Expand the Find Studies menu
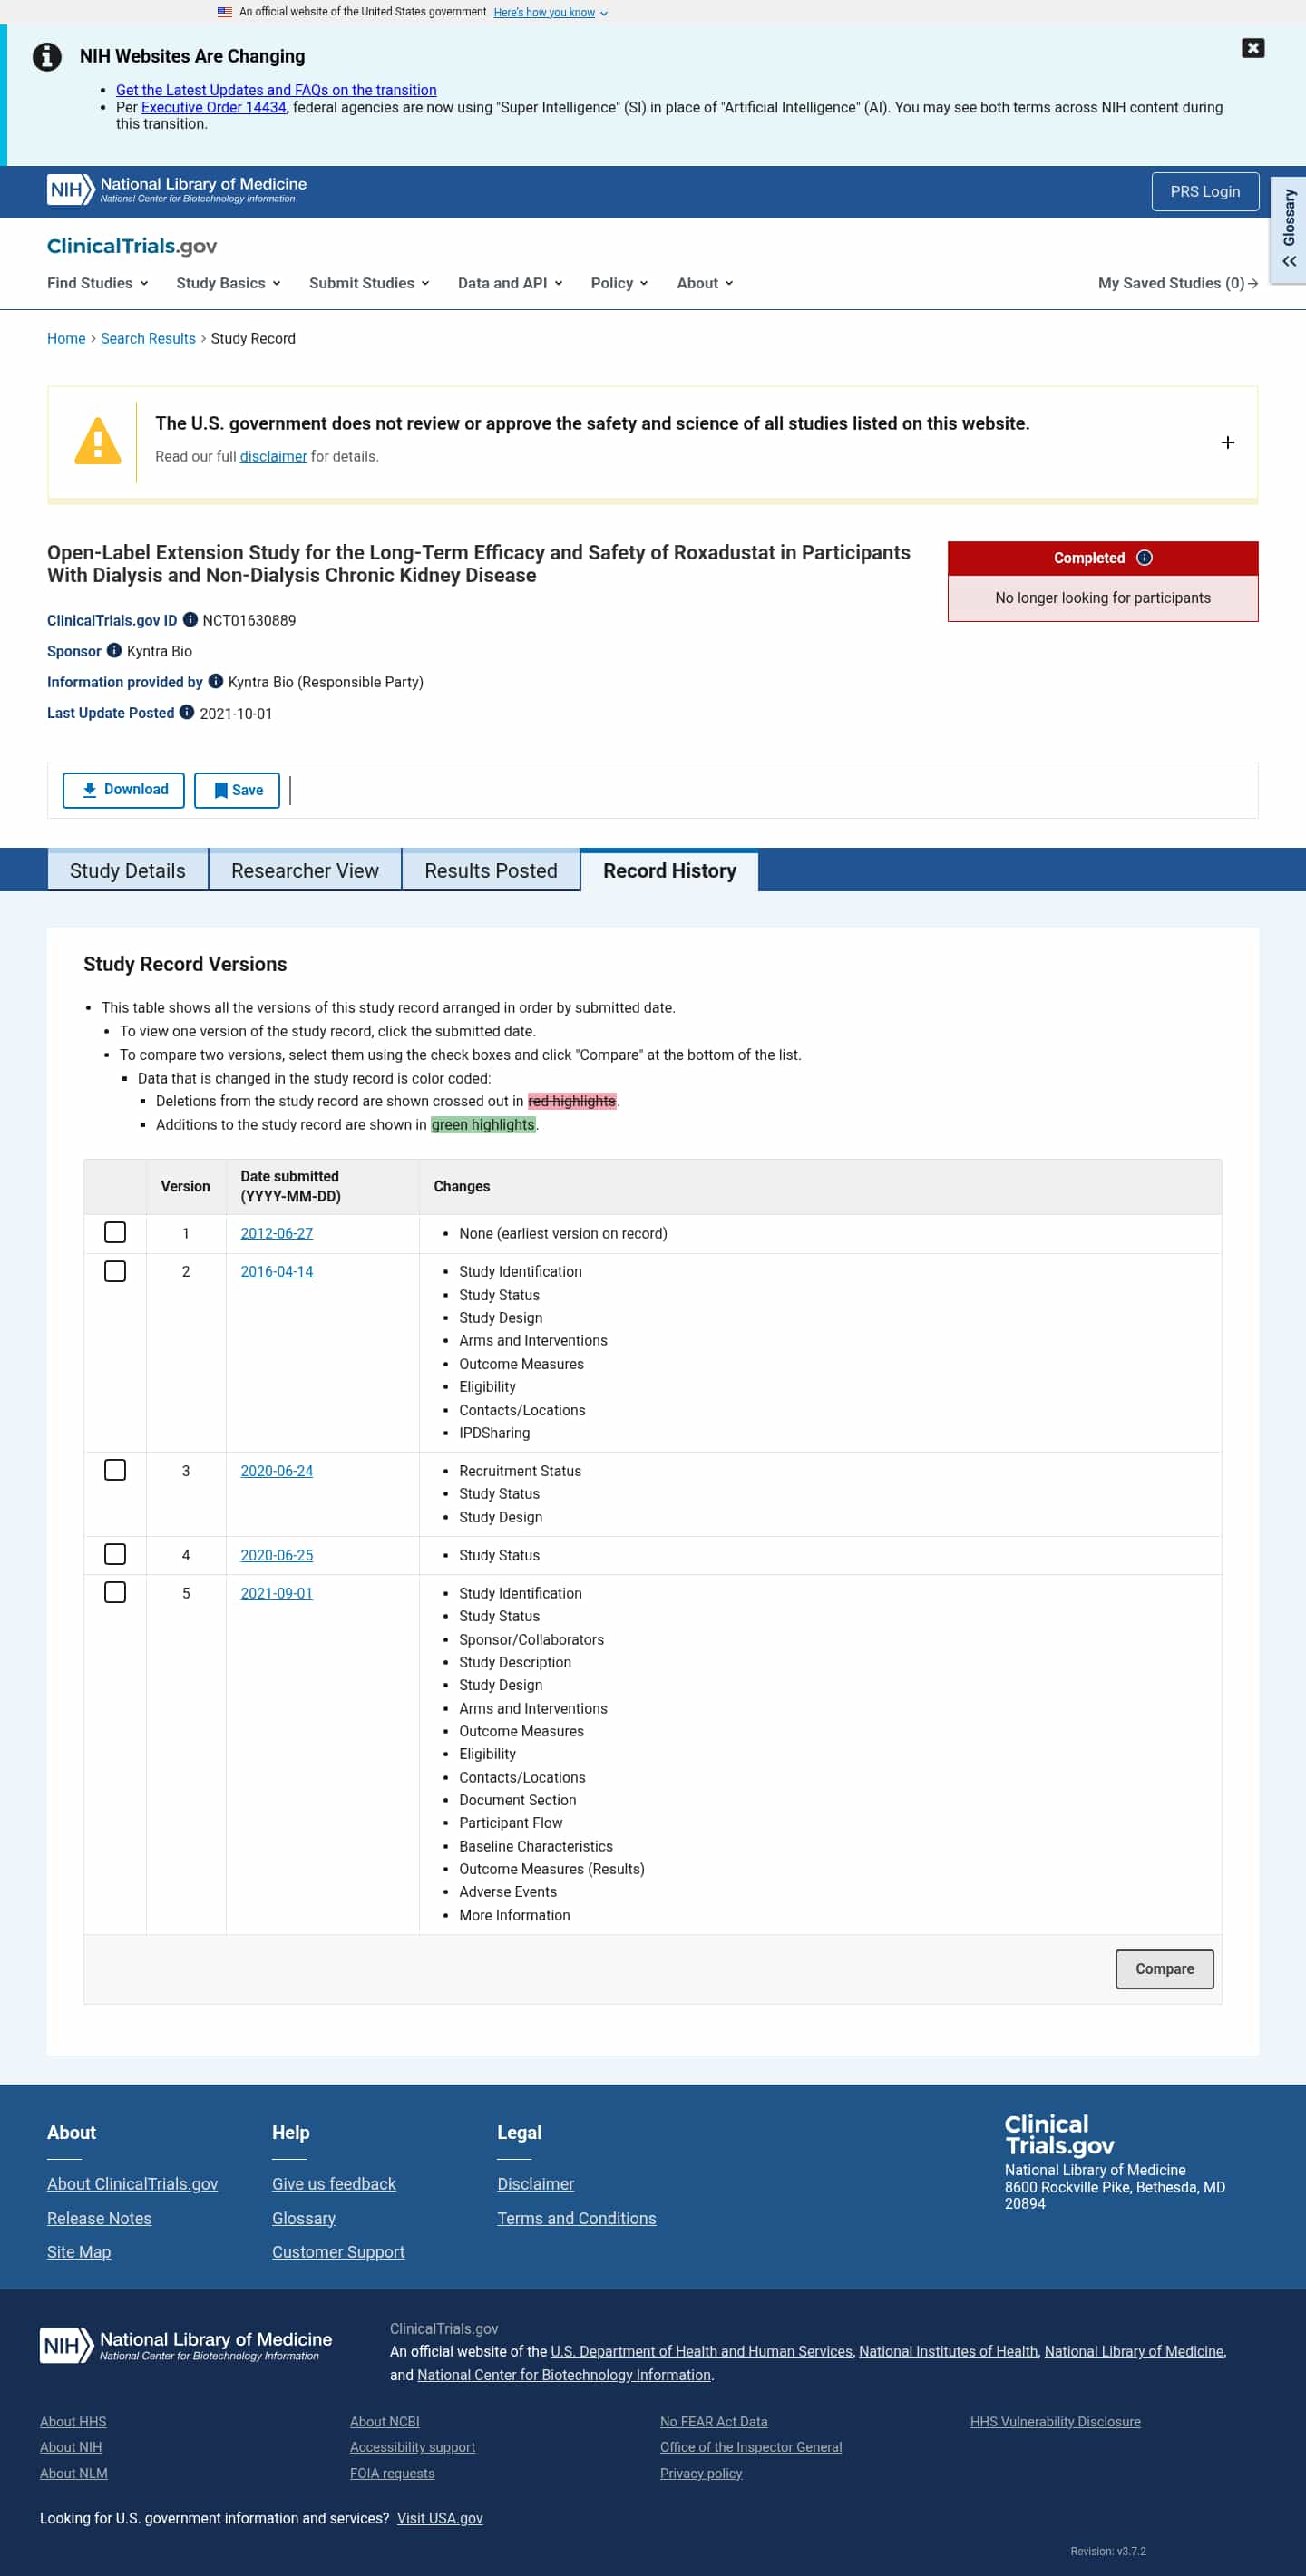This screenshot has width=1306, height=2576. (x=98, y=283)
